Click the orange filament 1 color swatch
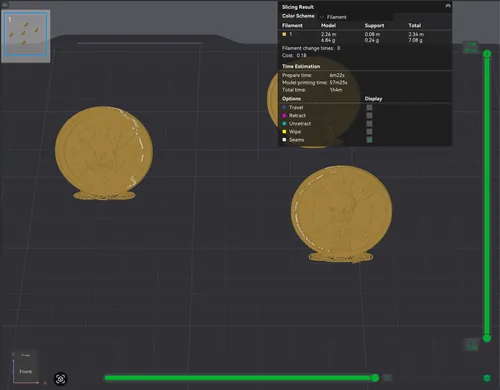Image resolution: width=500 pixels, height=390 pixels. tap(284, 34)
